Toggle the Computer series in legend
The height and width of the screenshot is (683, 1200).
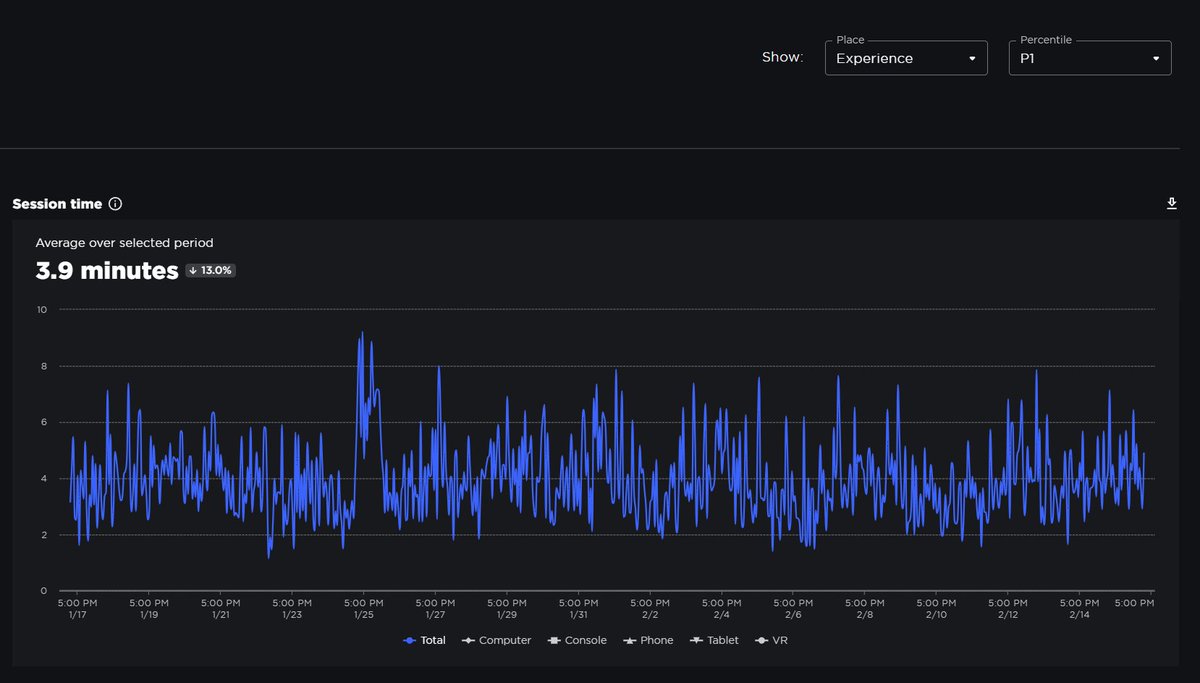(x=496, y=640)
